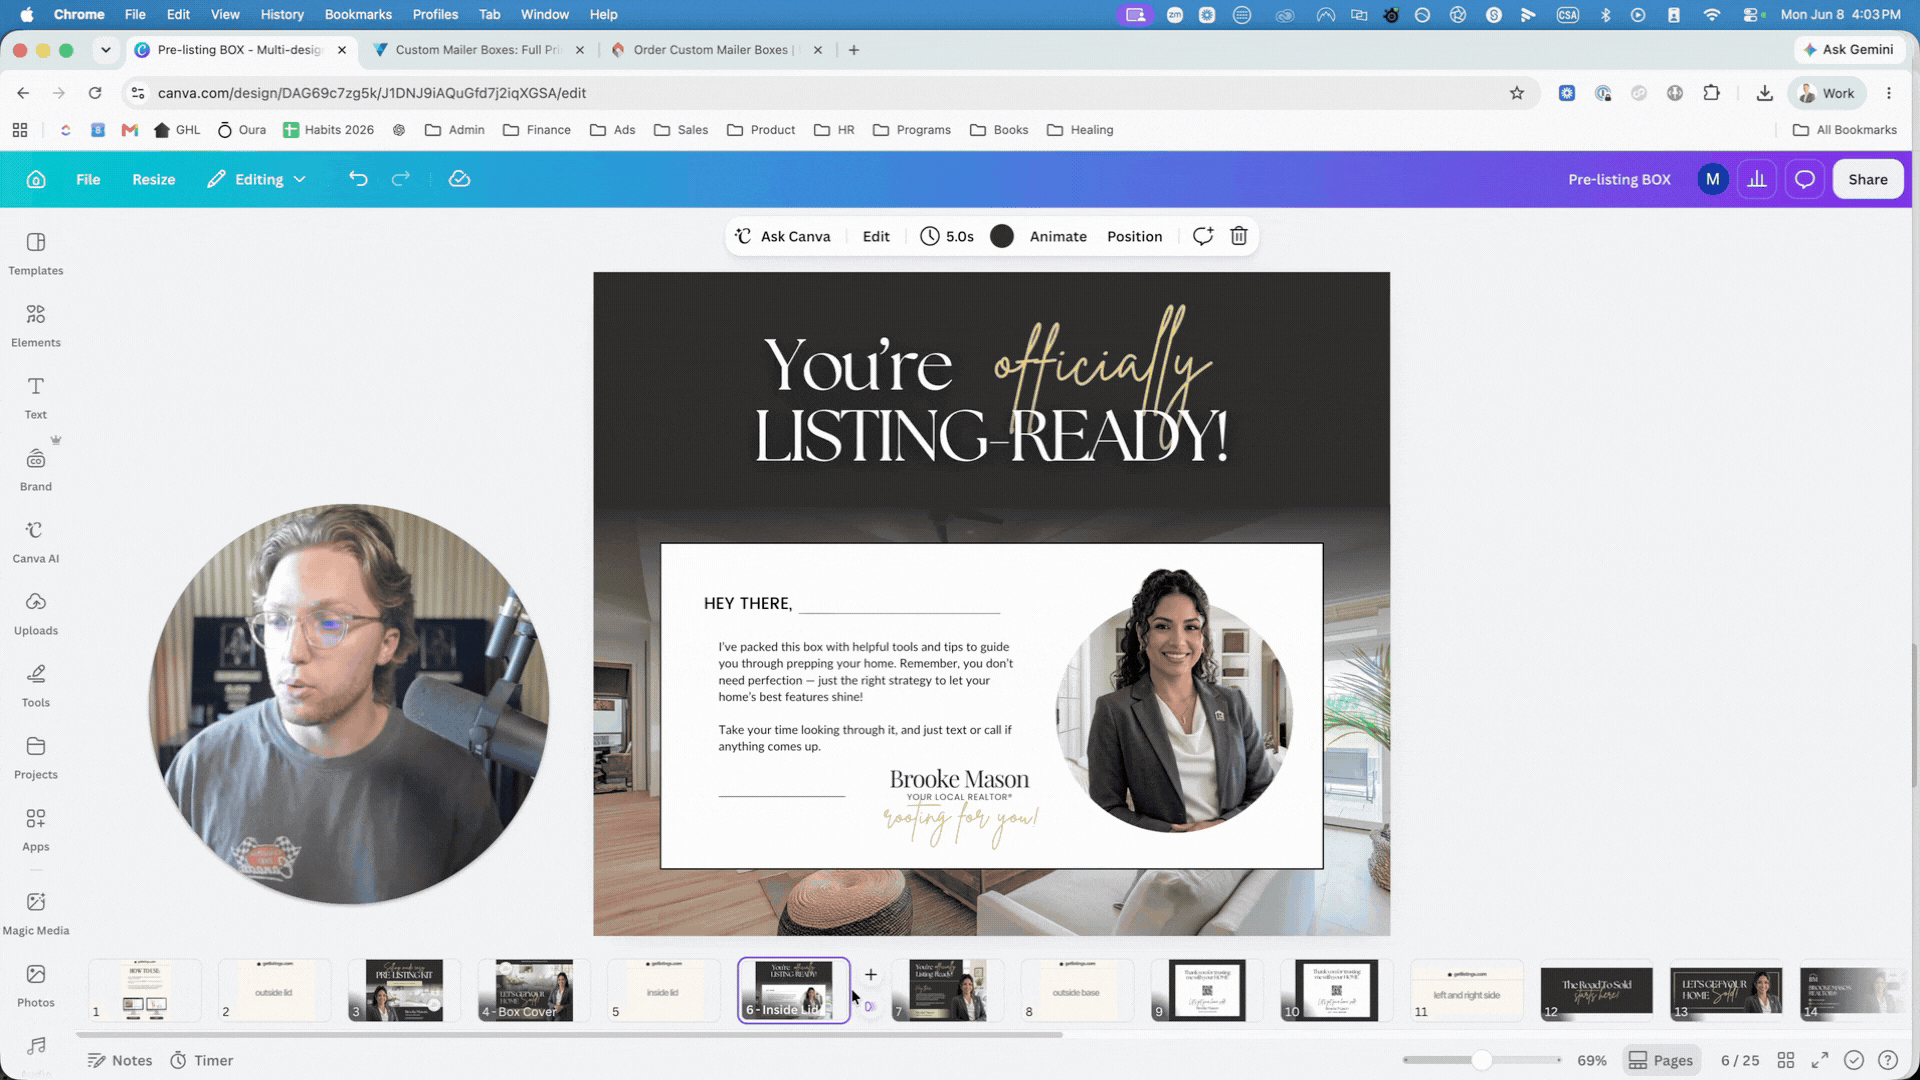Open grid view of pages

[1786, 1060]
